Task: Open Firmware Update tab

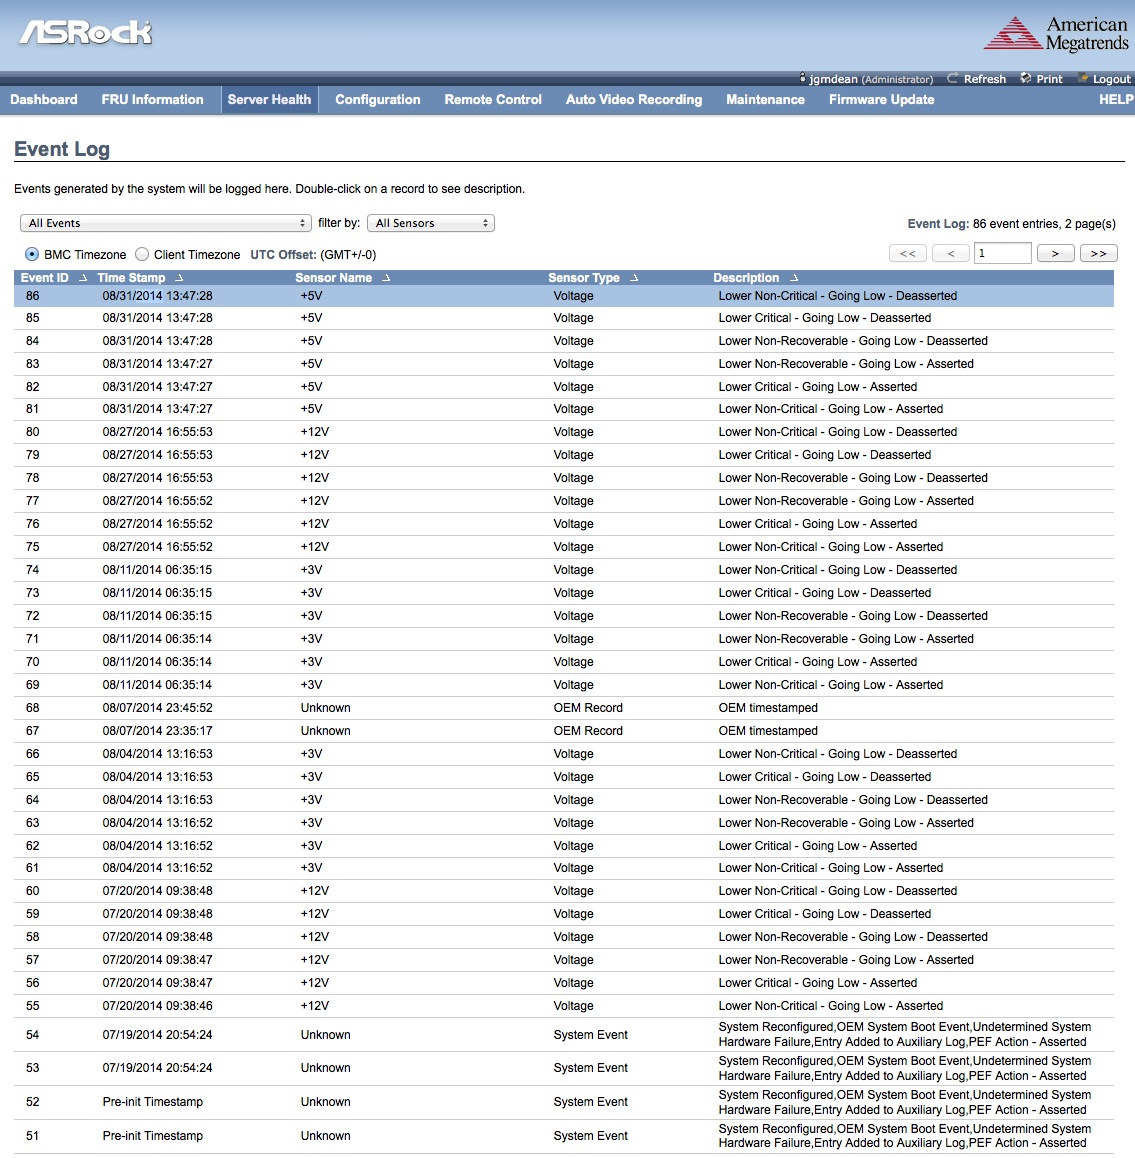Action: click(881, 100)
